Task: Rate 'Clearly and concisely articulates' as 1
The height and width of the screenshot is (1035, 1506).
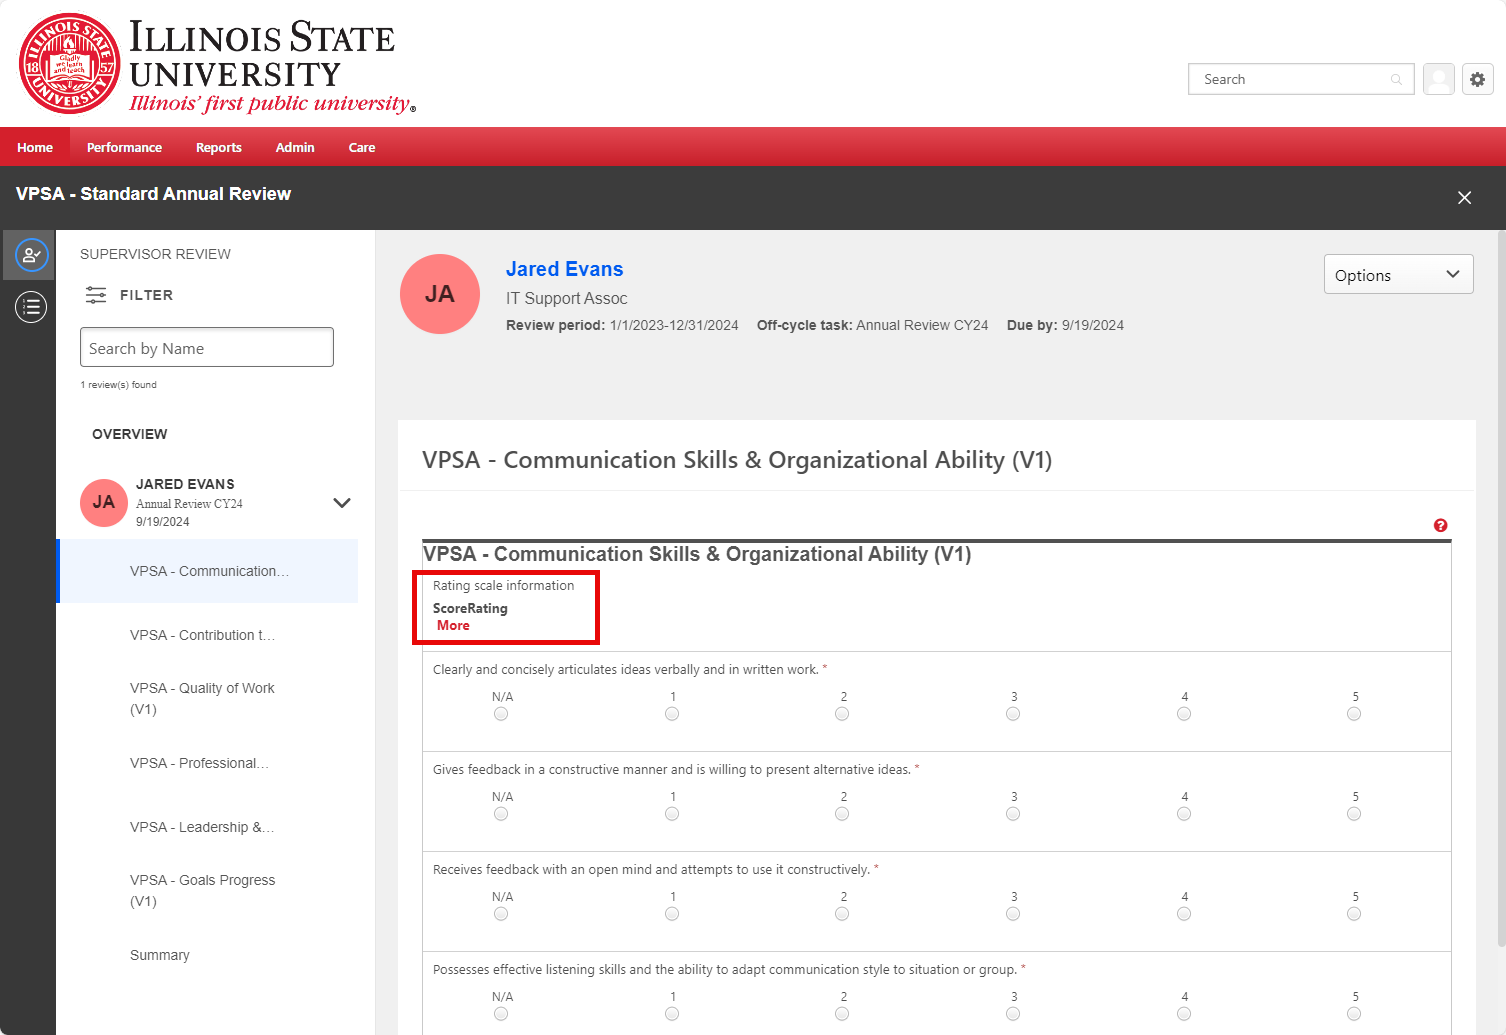Action: pyautogui.click(x=672, y=714)
